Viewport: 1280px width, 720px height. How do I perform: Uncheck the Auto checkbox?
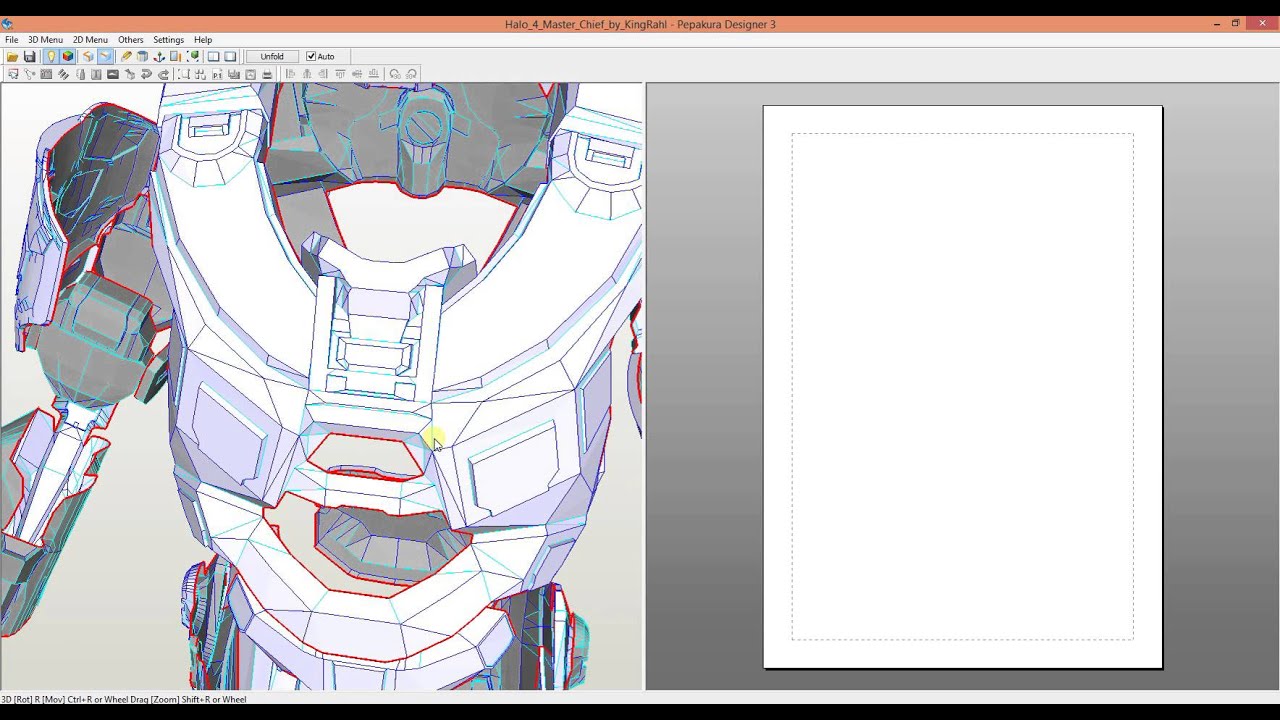coord(311,56)
